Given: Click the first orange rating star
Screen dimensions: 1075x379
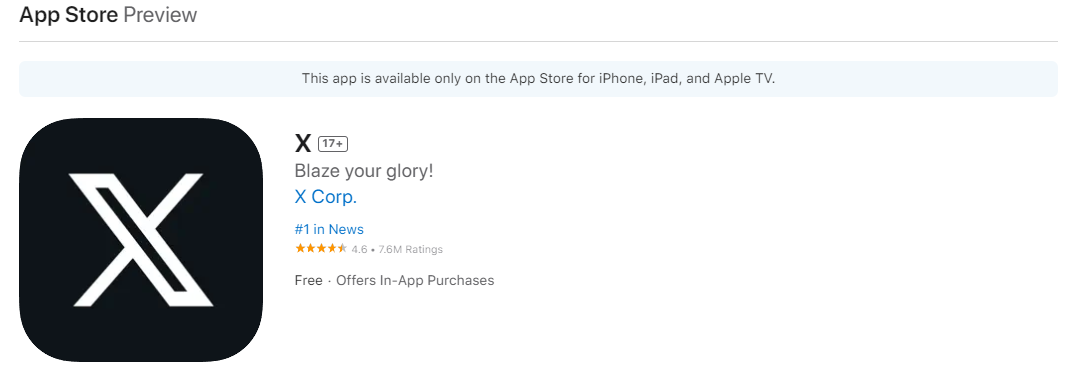Looking at the screenshot, I should 300,248.
